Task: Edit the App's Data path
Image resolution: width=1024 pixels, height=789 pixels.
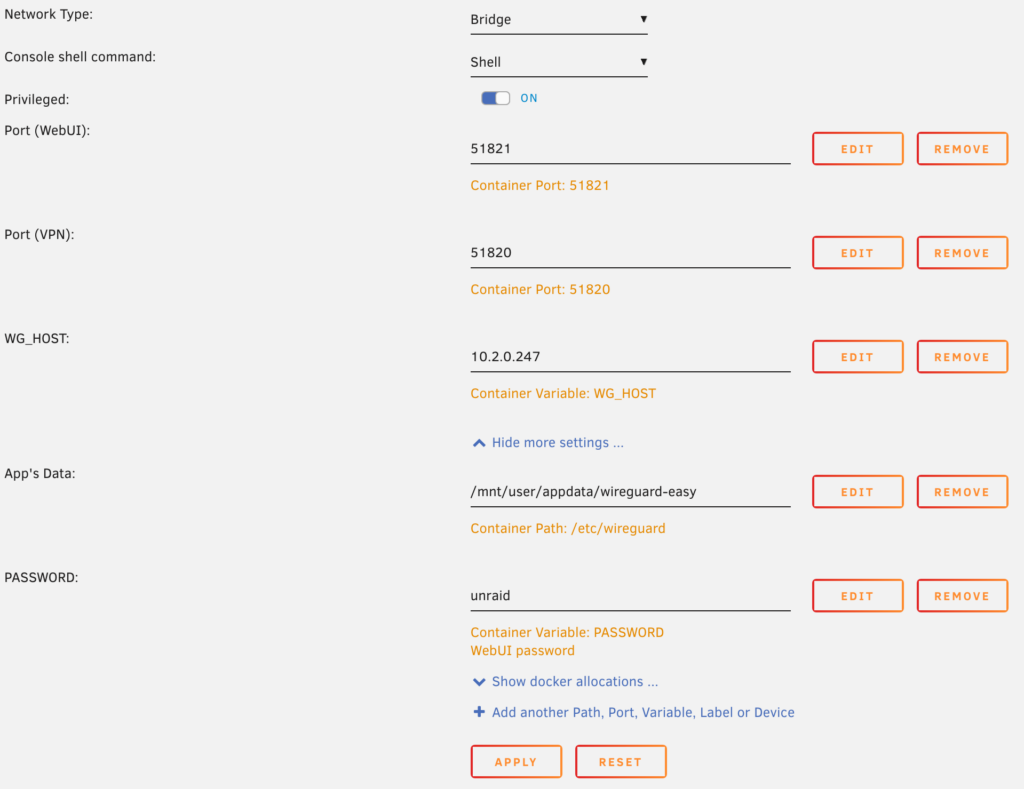Action: (x=857, y=492)
